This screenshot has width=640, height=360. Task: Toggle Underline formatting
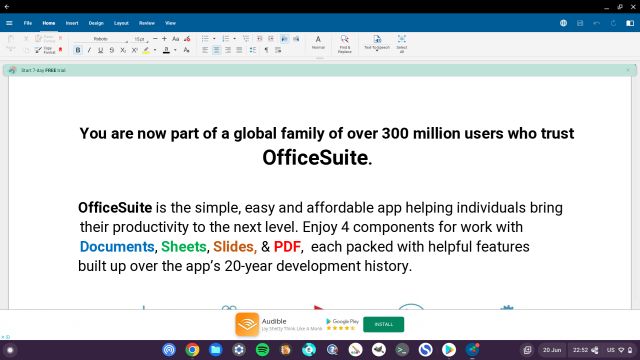click(100, 50)
